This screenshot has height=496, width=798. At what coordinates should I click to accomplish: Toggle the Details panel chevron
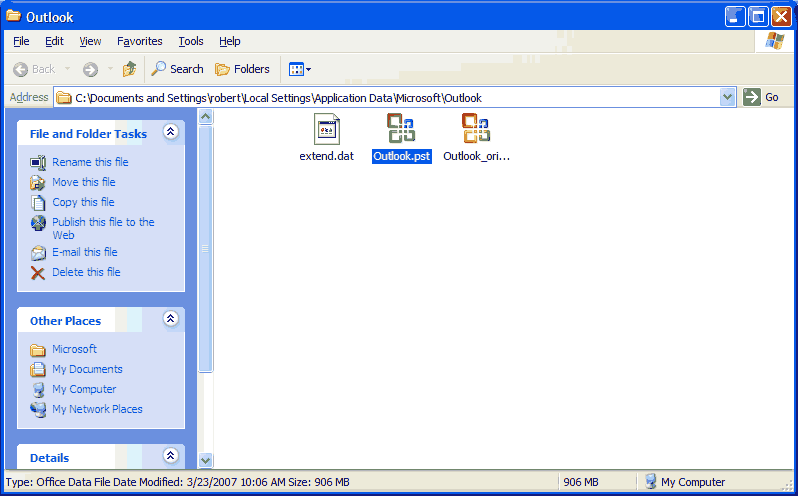pos(170,455)
